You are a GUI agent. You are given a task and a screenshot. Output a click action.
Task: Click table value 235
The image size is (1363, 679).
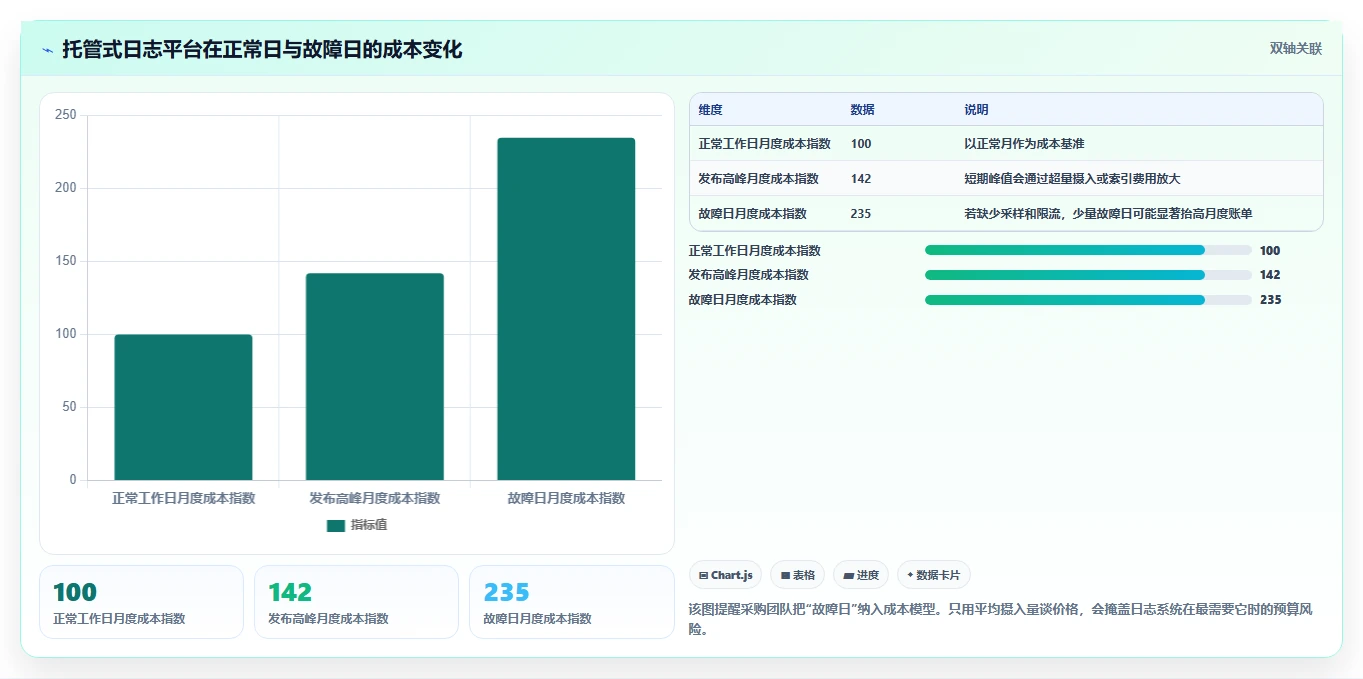[861, 214]
